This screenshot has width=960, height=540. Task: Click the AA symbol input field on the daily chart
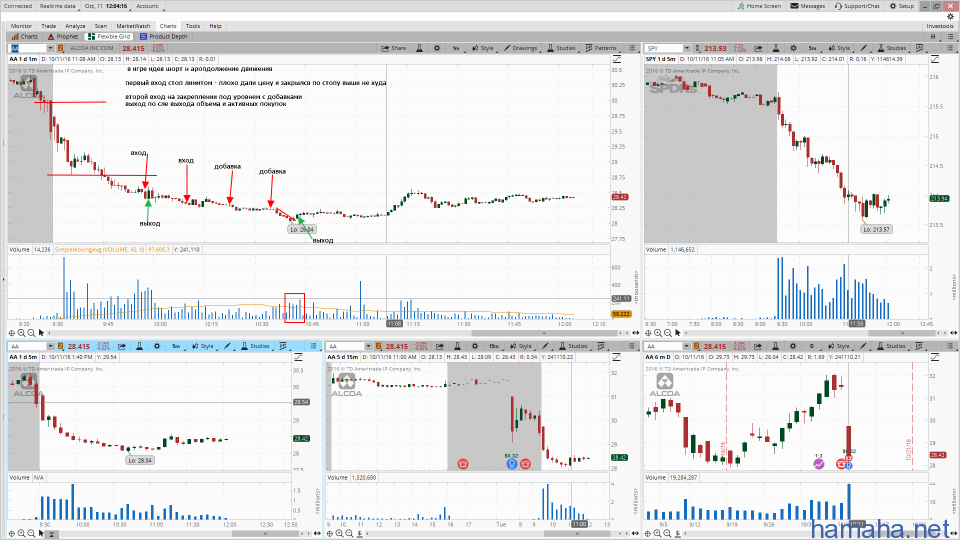click(665, 346)
